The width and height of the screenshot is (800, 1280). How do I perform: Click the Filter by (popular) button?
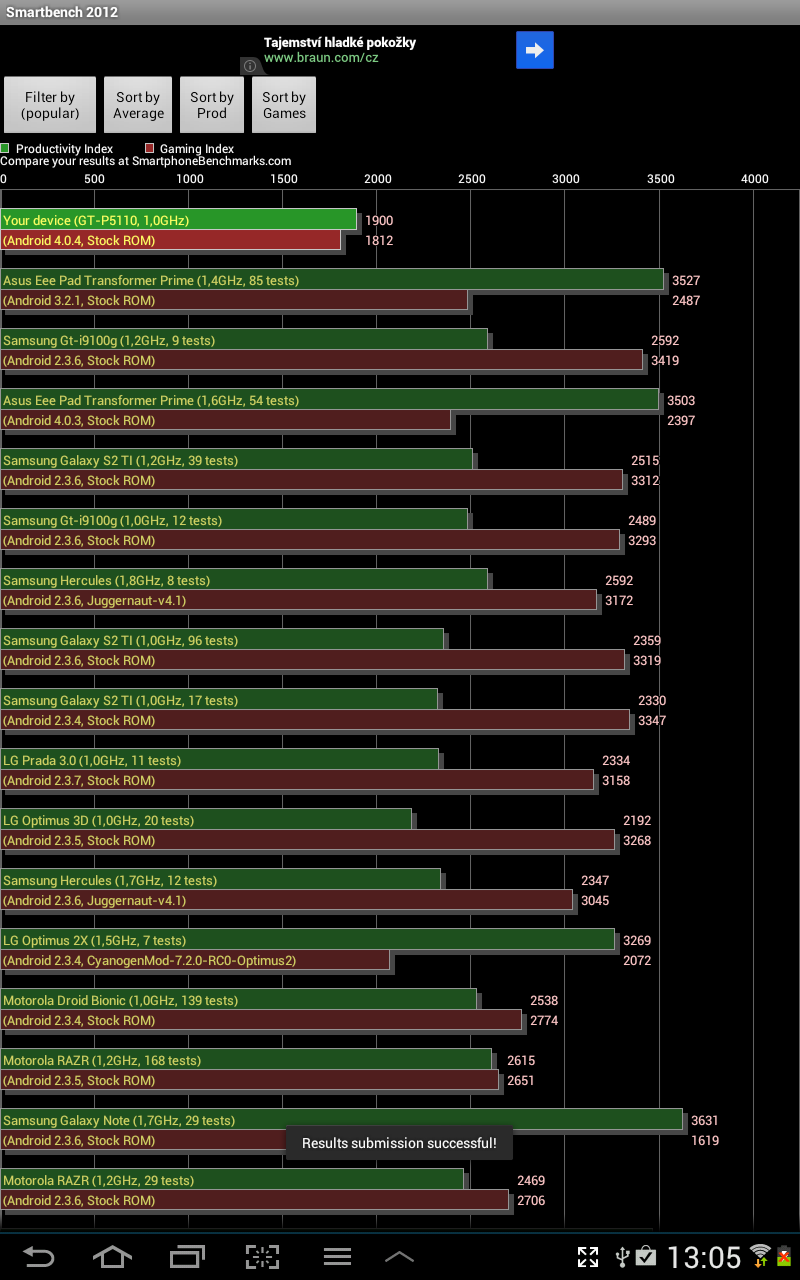tap(50, 105)
